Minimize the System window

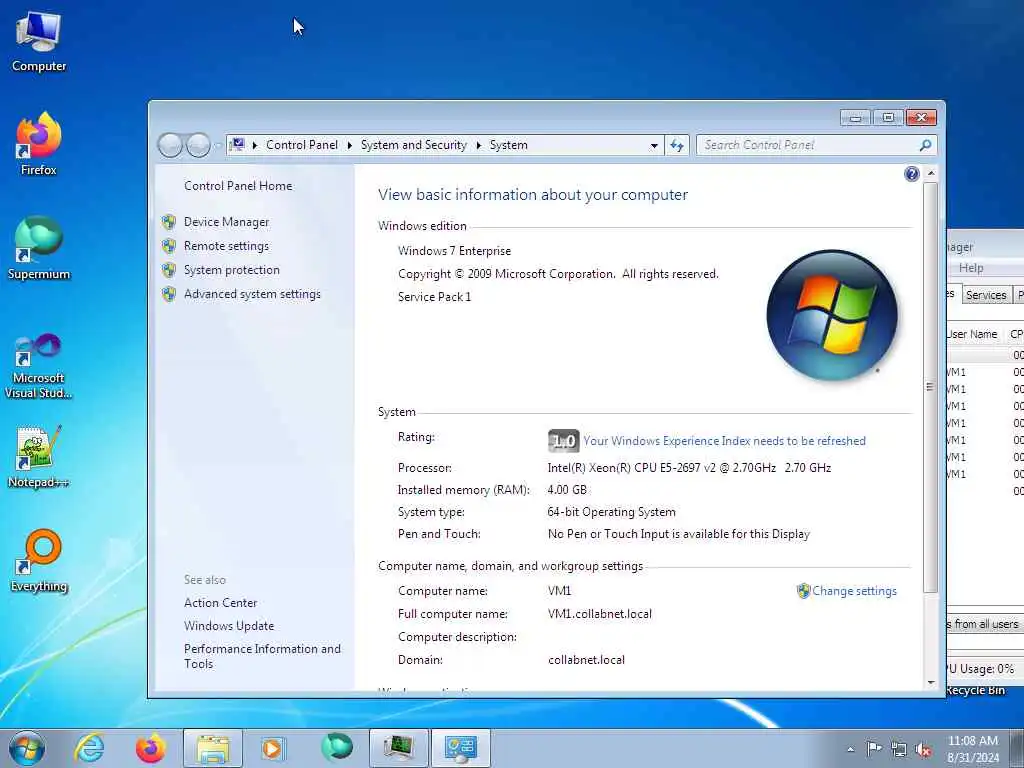[x=856, y=118]
